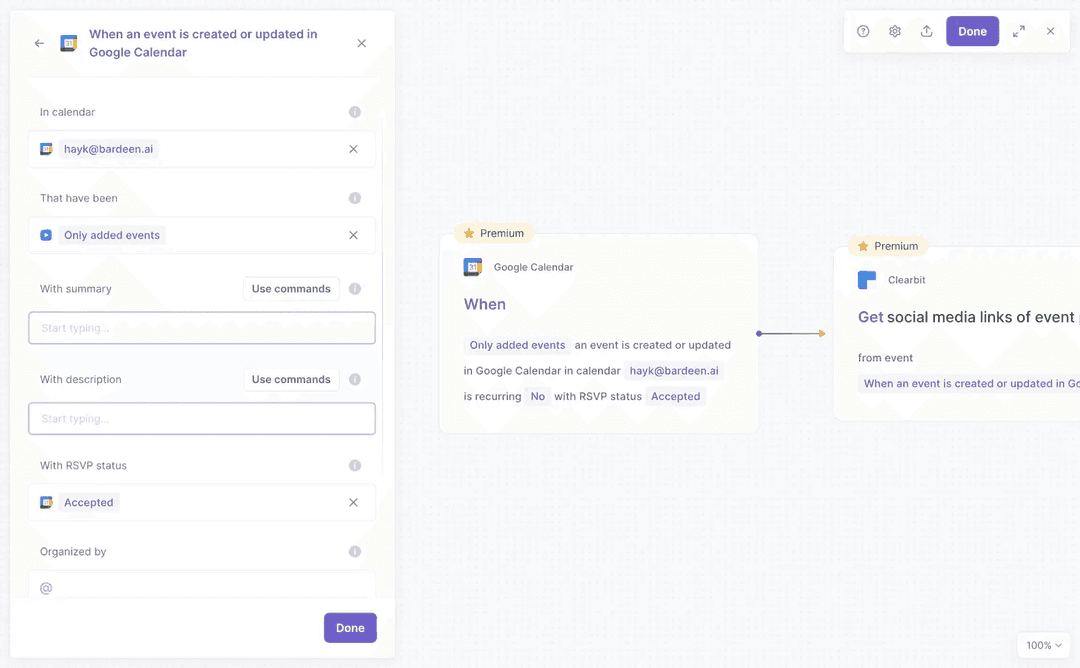Open the That have been selector
The image size is (1080, 668).
[x=202, y=235]
